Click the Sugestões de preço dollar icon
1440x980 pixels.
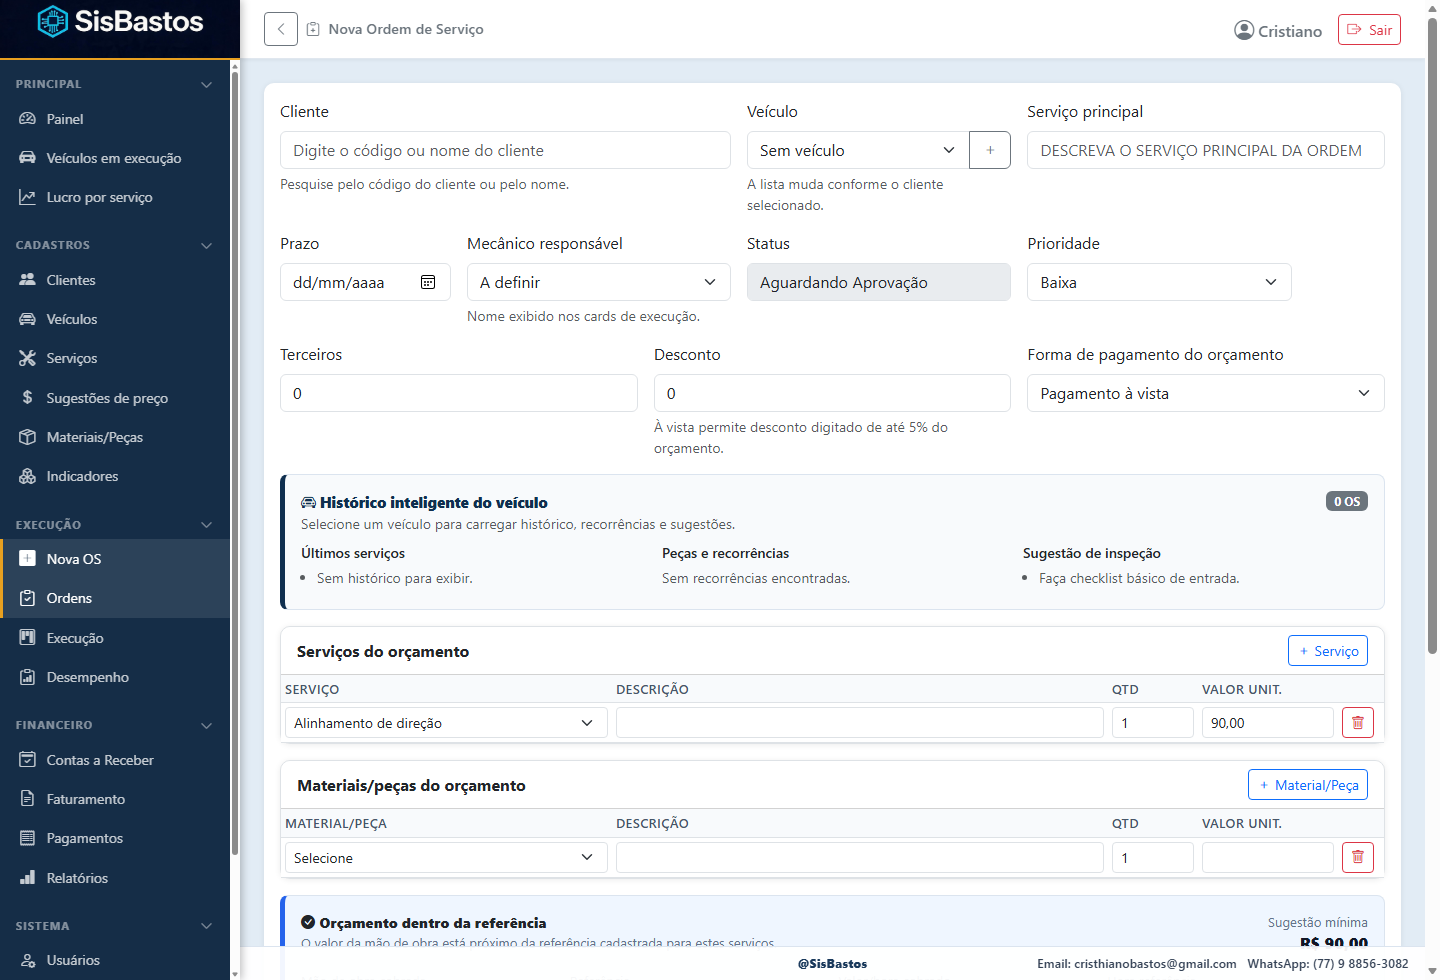[x=27, y=398]
